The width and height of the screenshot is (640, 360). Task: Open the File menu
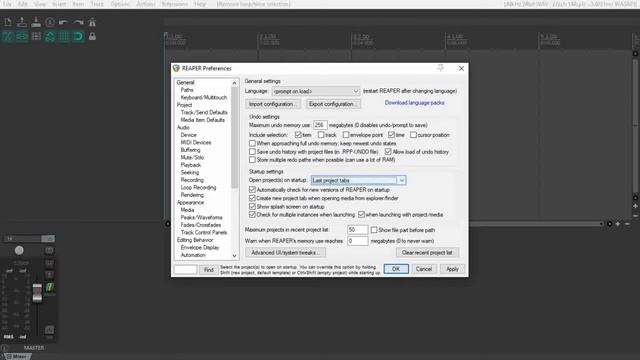tap(7, 4)
